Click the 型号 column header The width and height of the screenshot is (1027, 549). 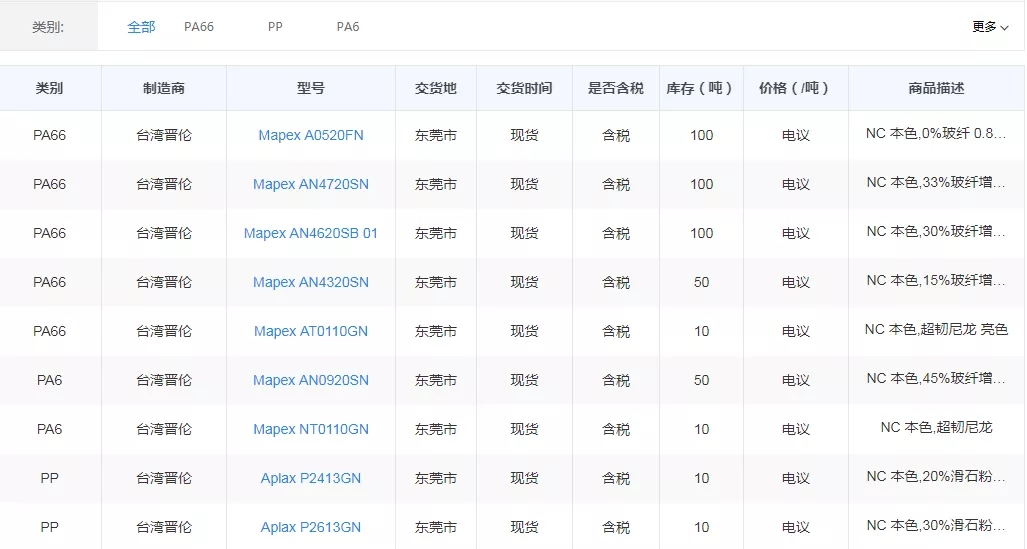(310, 88)
